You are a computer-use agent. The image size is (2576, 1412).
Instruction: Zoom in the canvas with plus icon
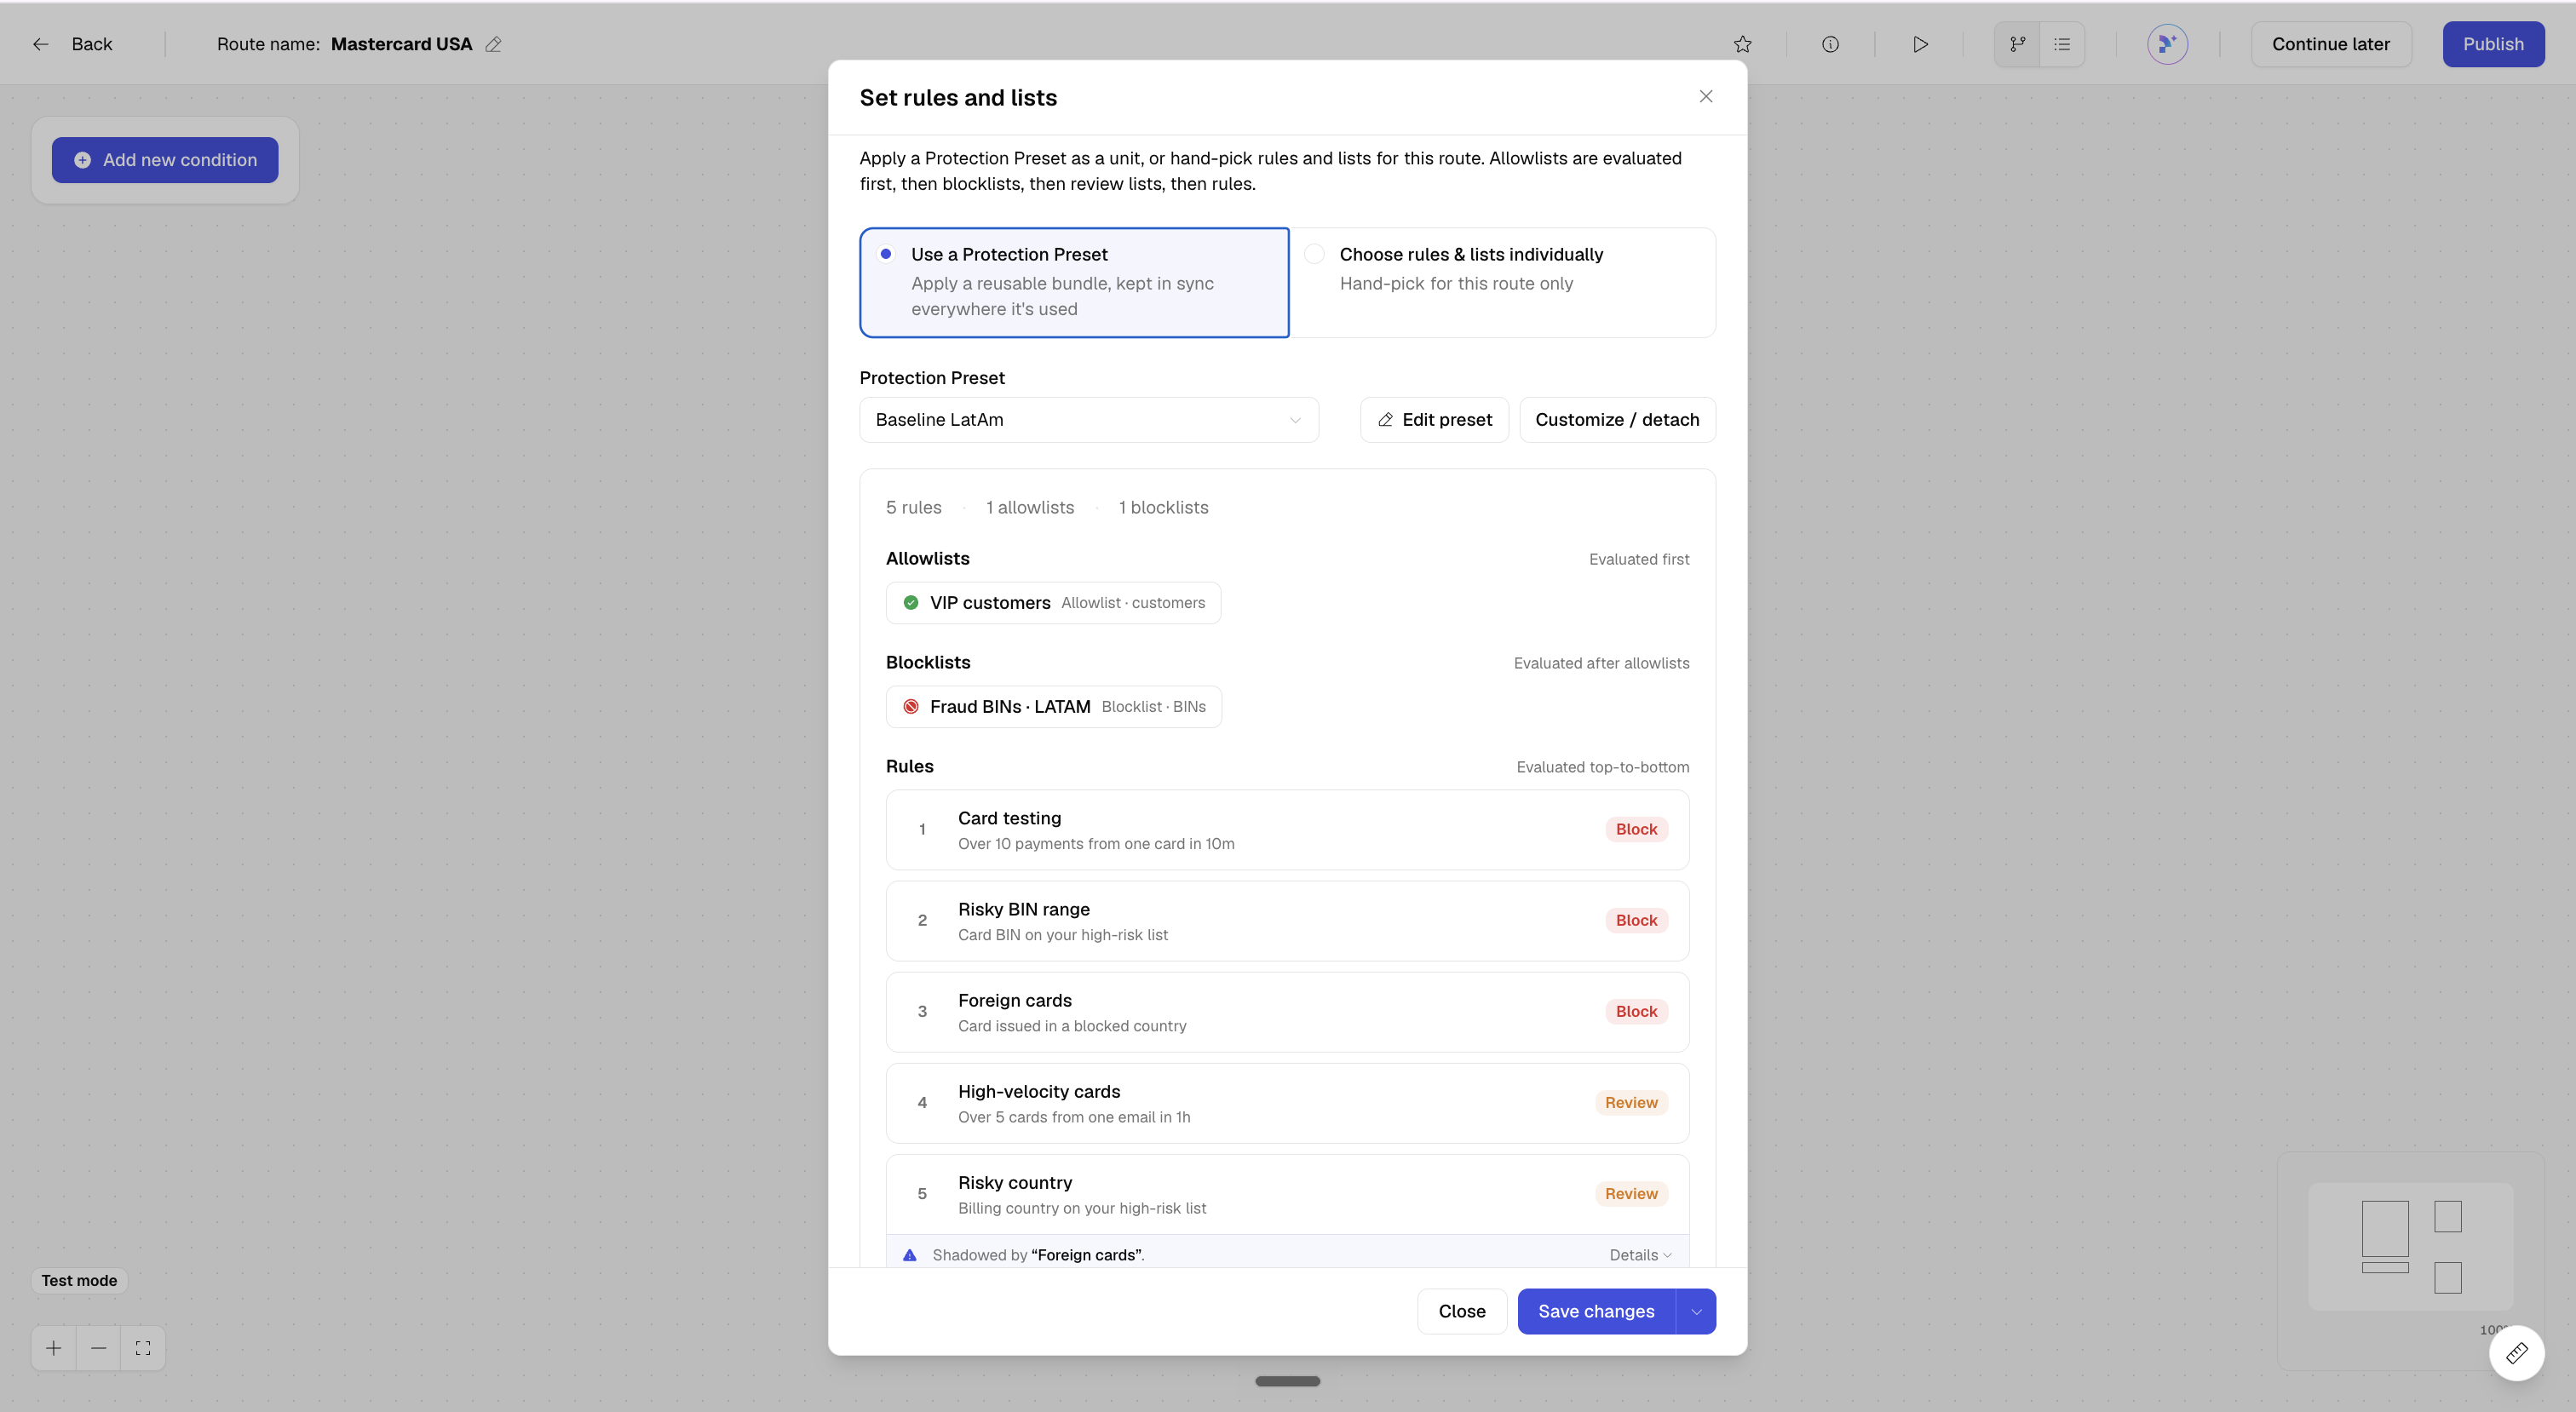point(54,1348)
